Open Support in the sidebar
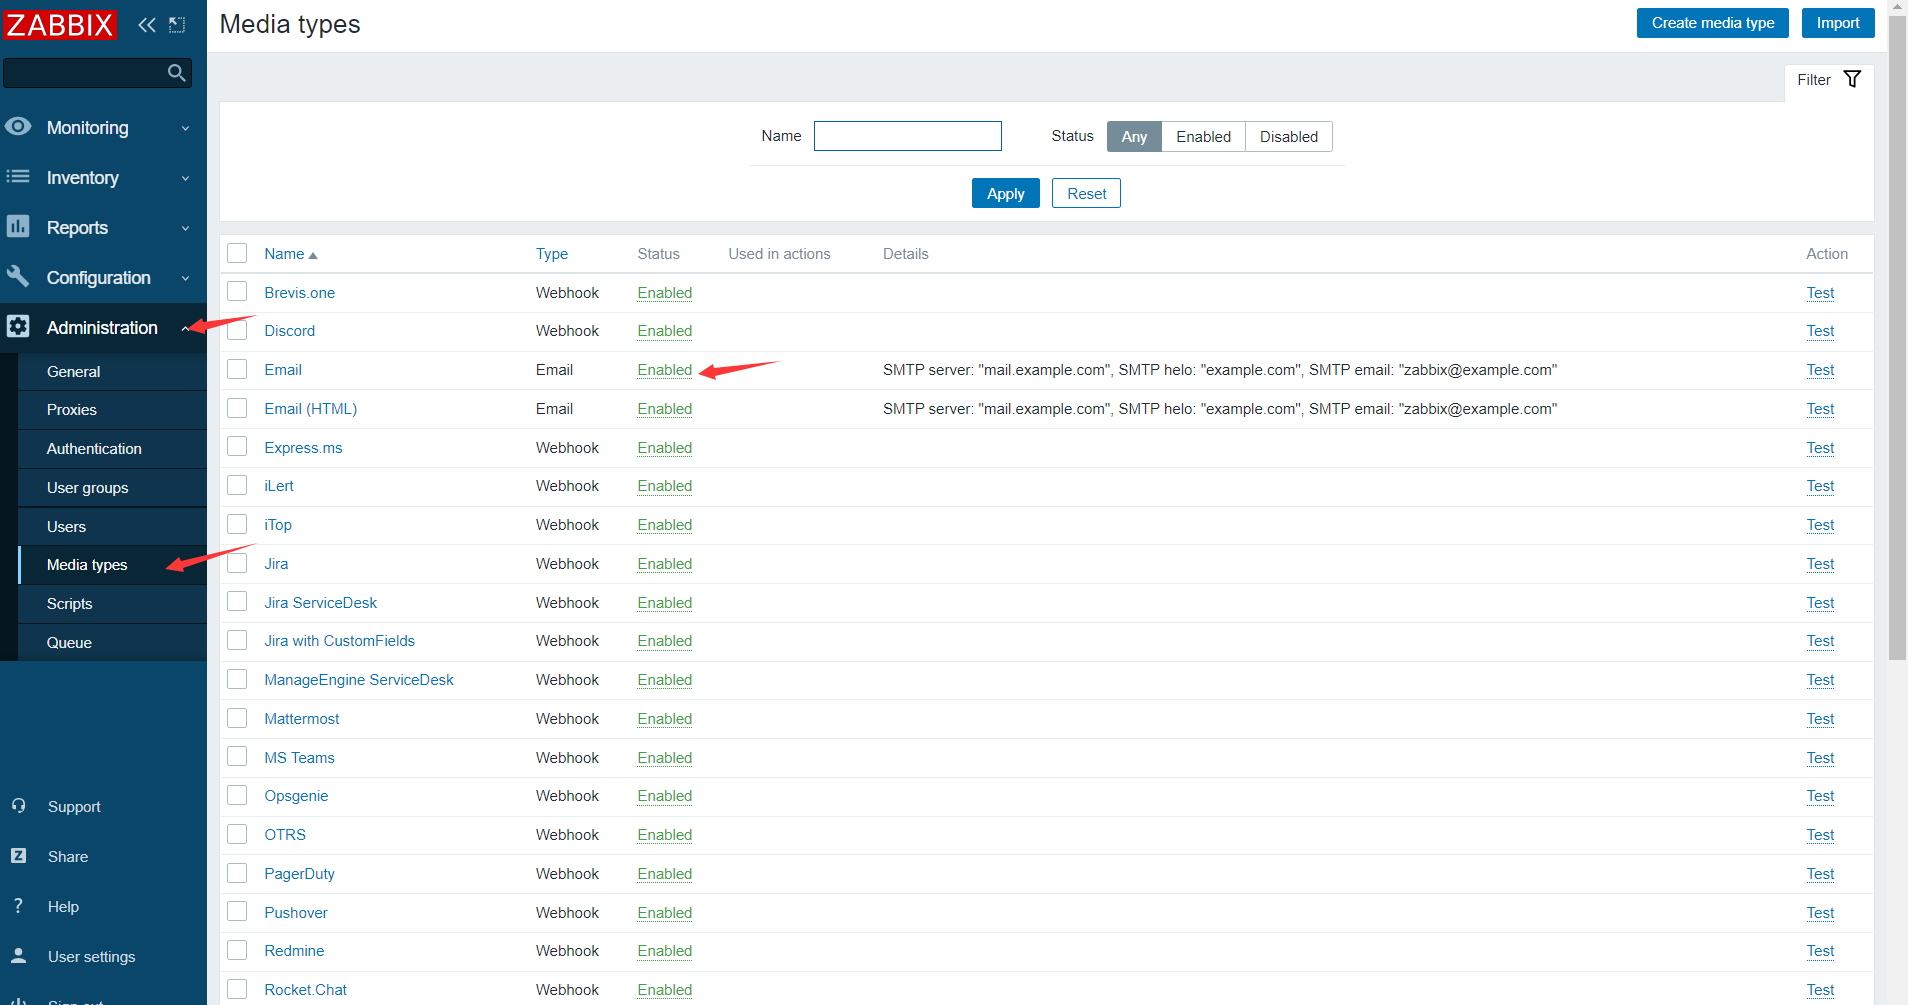The height and width of the screenshot is (1005, 1908). tap(74, 807)
